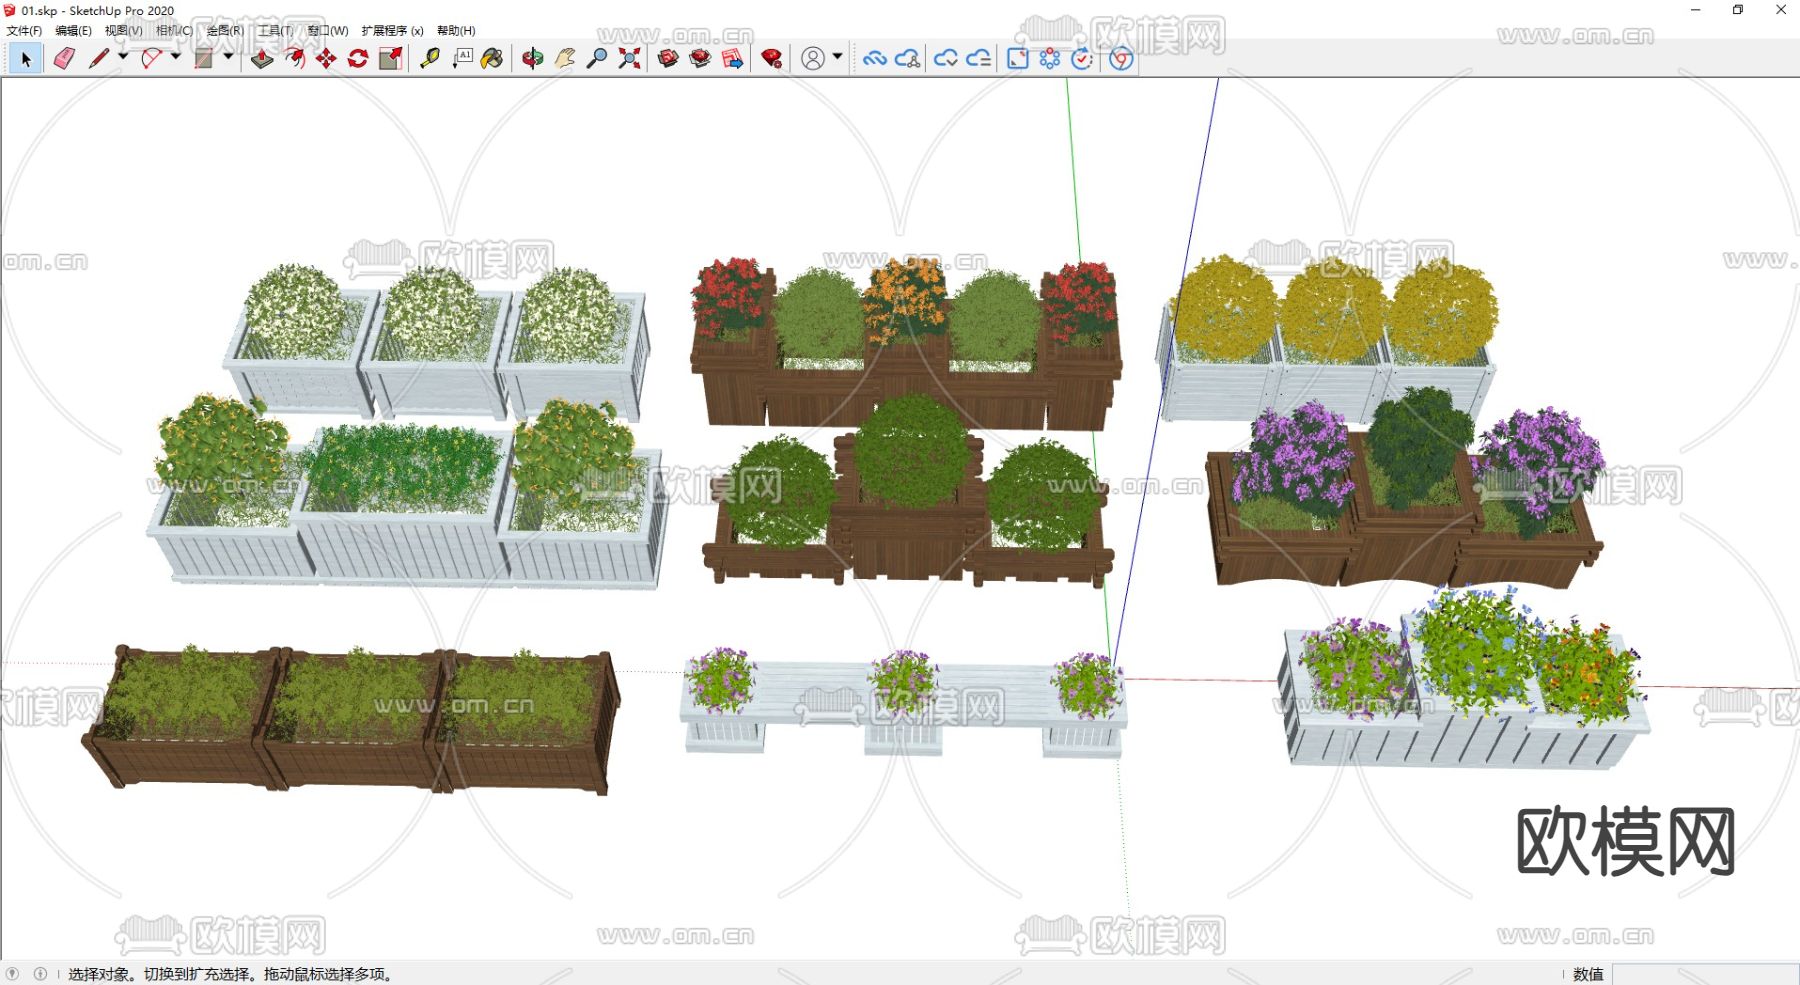Viewport: 1800px width, 985px height.
Task: Click the three brown grass planter boxes
Action: click(350, 718)
